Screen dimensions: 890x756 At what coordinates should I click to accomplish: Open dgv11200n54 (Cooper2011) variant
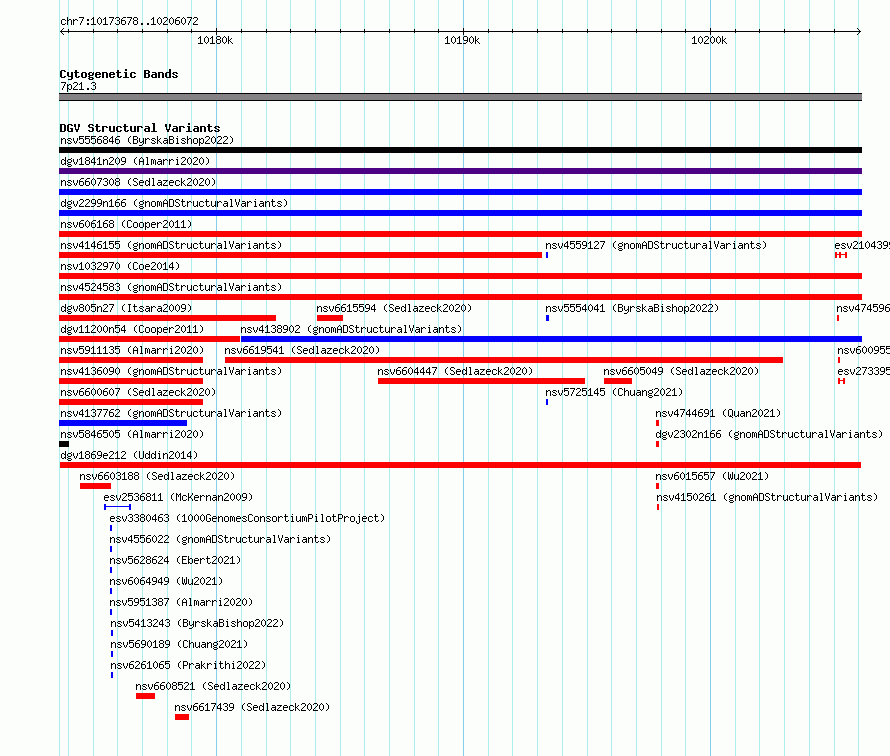[132, 329]
